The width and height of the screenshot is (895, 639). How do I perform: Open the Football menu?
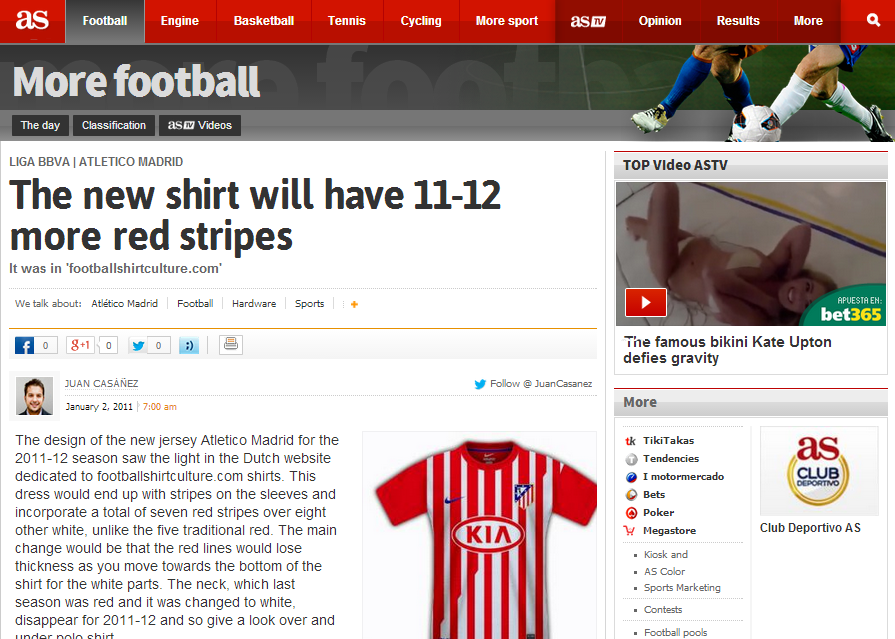(105, 21)
